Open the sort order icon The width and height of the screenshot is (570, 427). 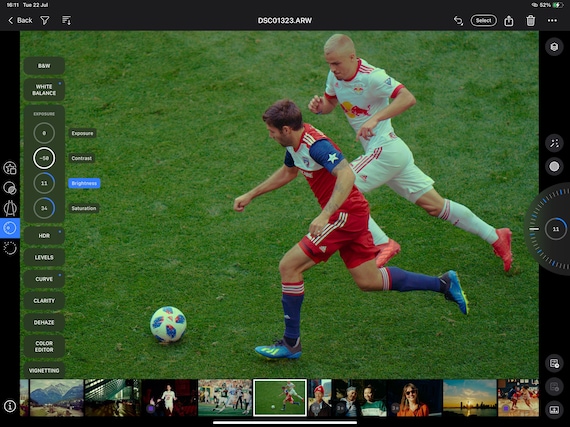point(67,20)
